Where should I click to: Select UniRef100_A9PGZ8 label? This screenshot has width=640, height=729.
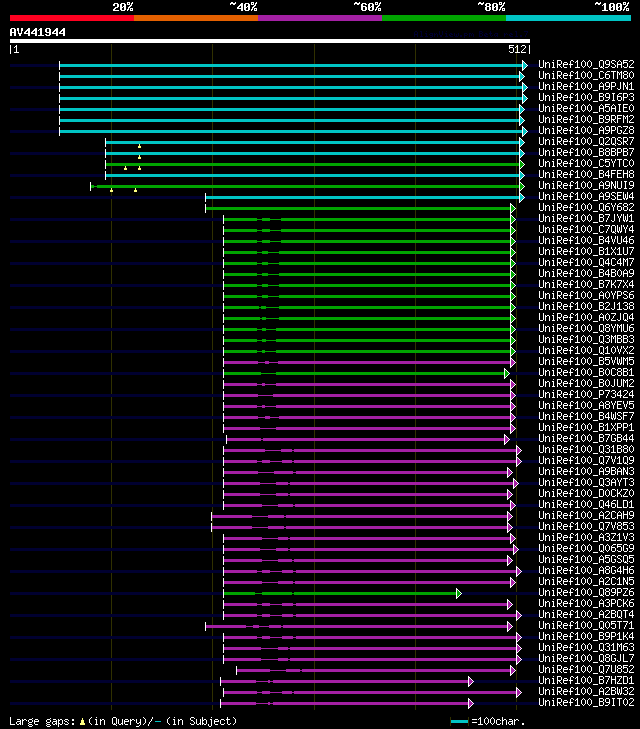pos(586,130)
